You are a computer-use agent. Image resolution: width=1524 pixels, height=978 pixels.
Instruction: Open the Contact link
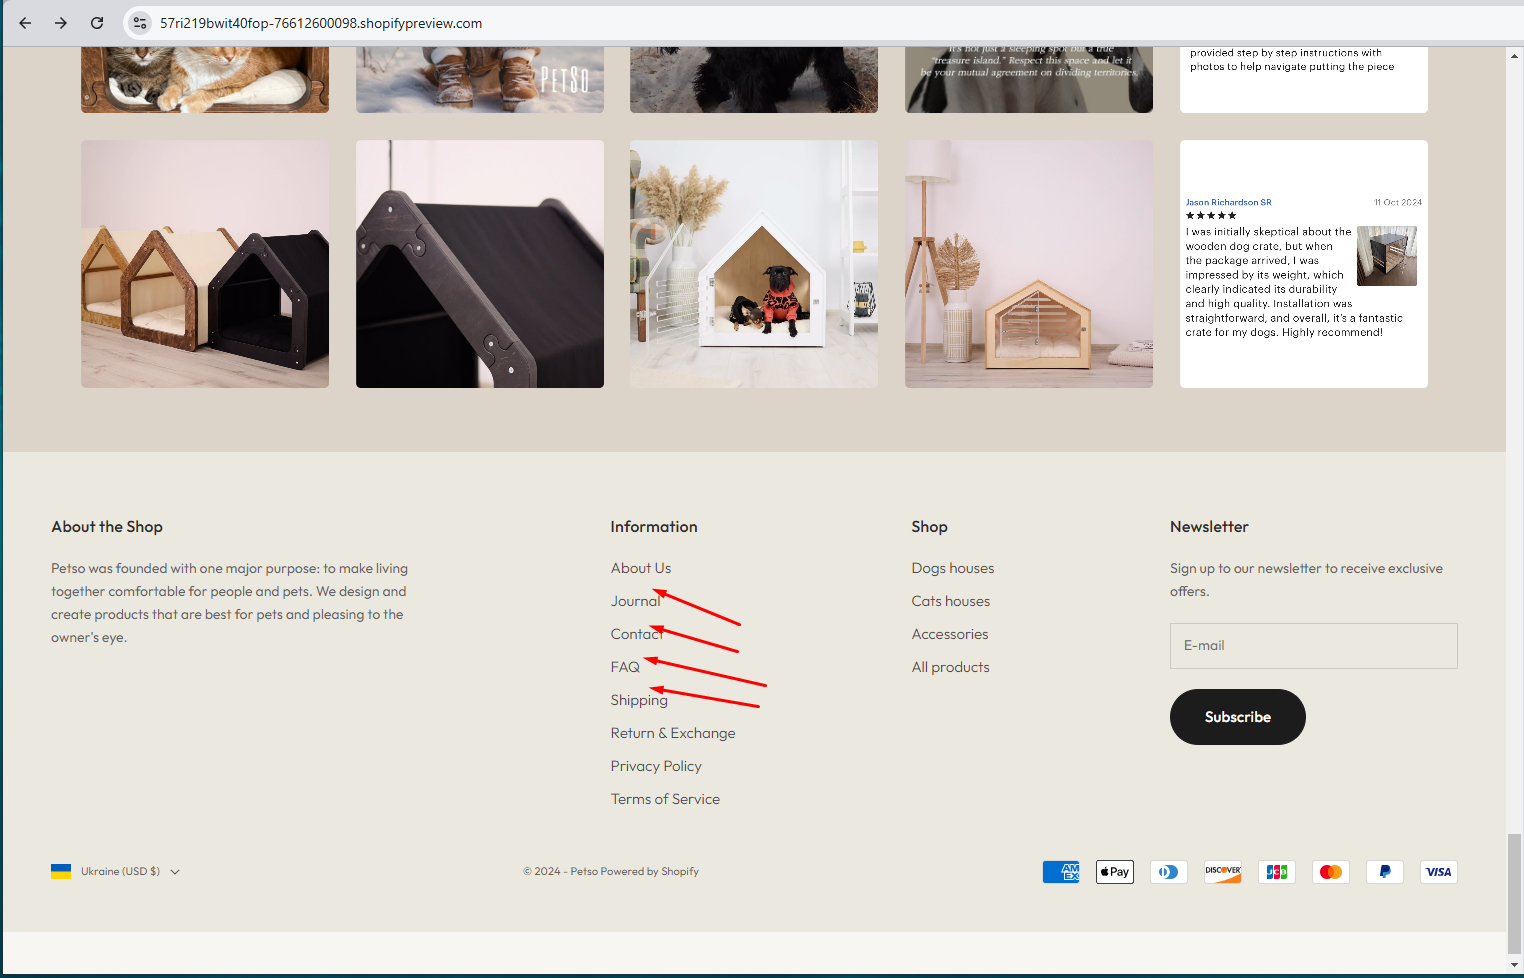click(x=637, y=634)
